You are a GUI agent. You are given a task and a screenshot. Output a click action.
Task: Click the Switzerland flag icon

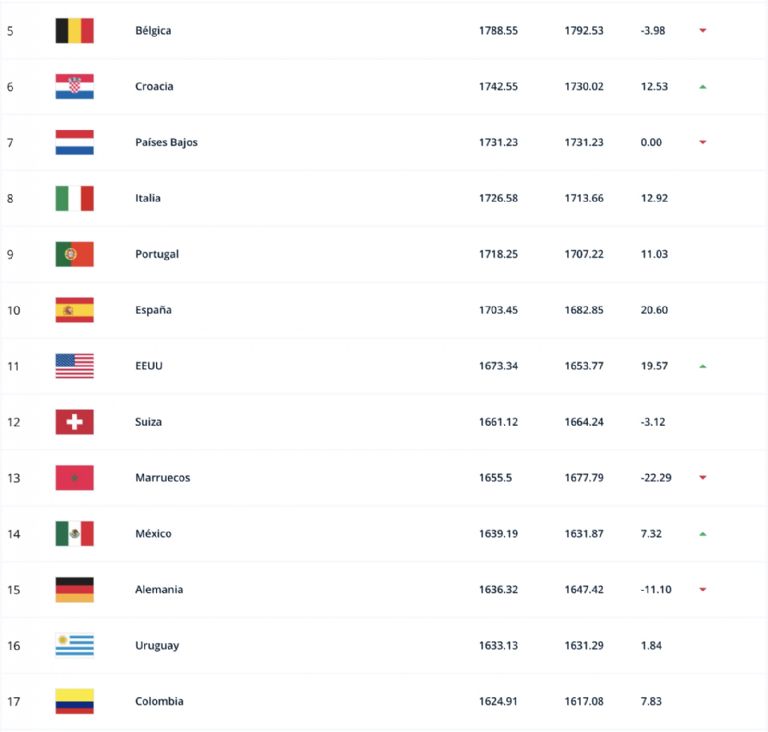coord(74,422)
